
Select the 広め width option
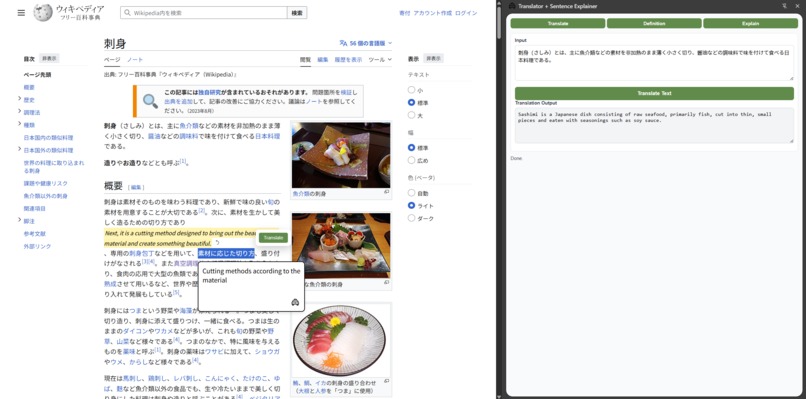point(411,160)
